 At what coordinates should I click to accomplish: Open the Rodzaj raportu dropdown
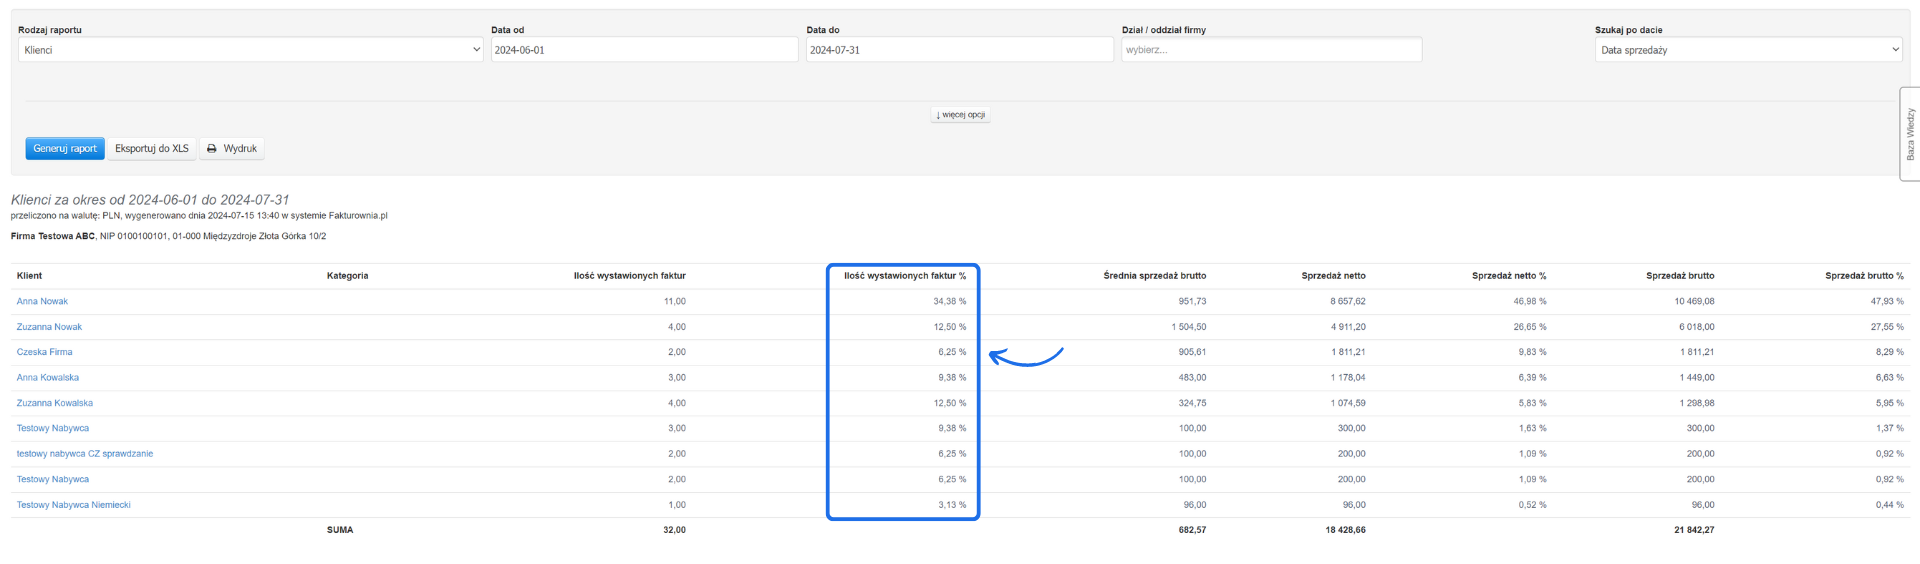pos(250,50)
